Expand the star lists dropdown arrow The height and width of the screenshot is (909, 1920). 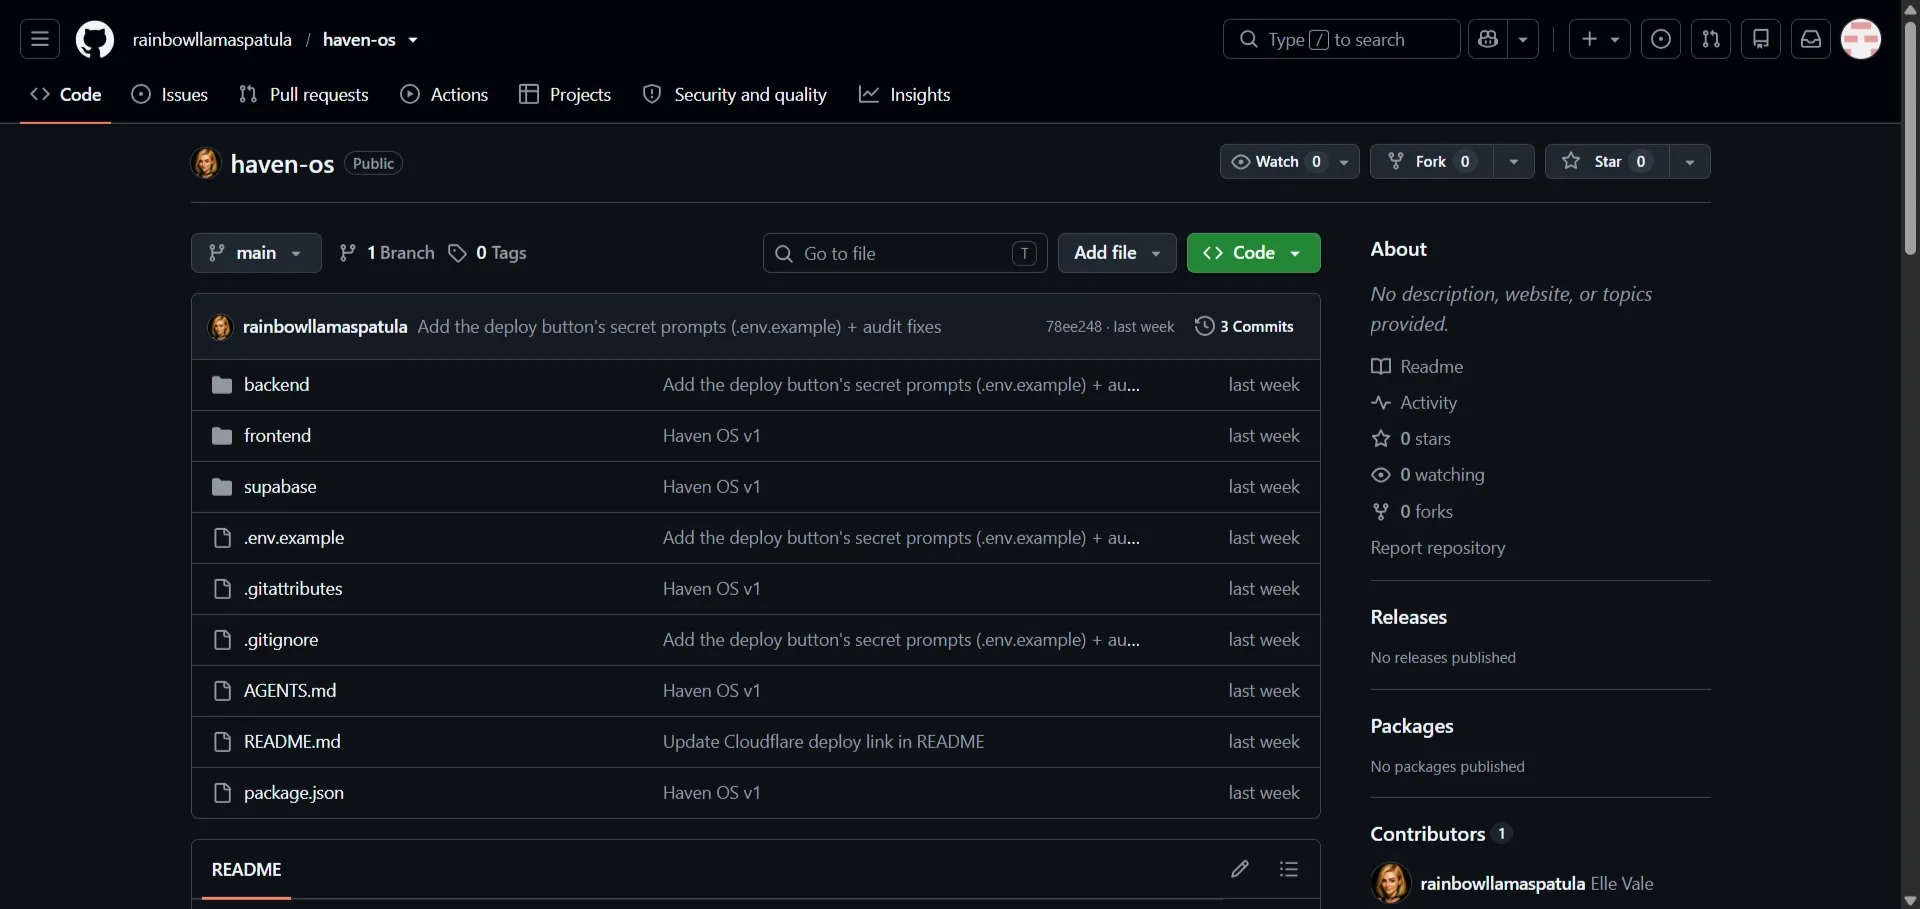coord(1690,162)
